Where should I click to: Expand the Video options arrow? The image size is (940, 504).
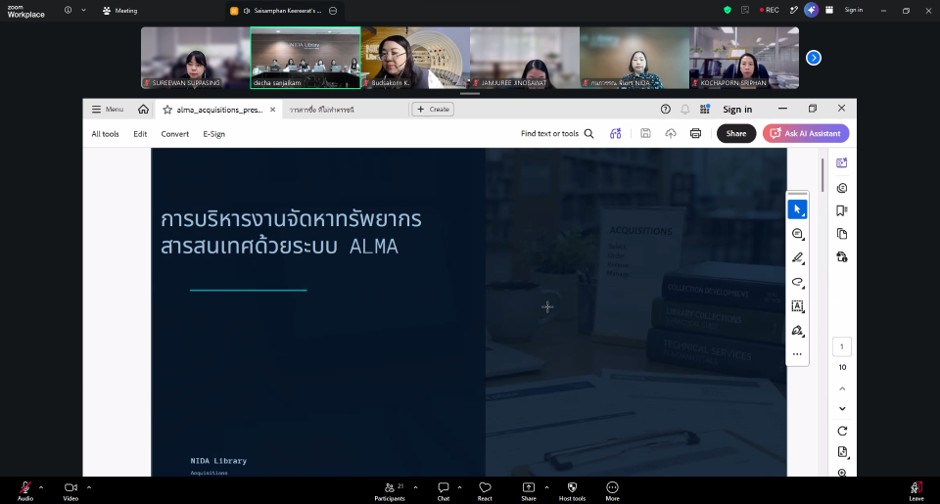(89, 487)
